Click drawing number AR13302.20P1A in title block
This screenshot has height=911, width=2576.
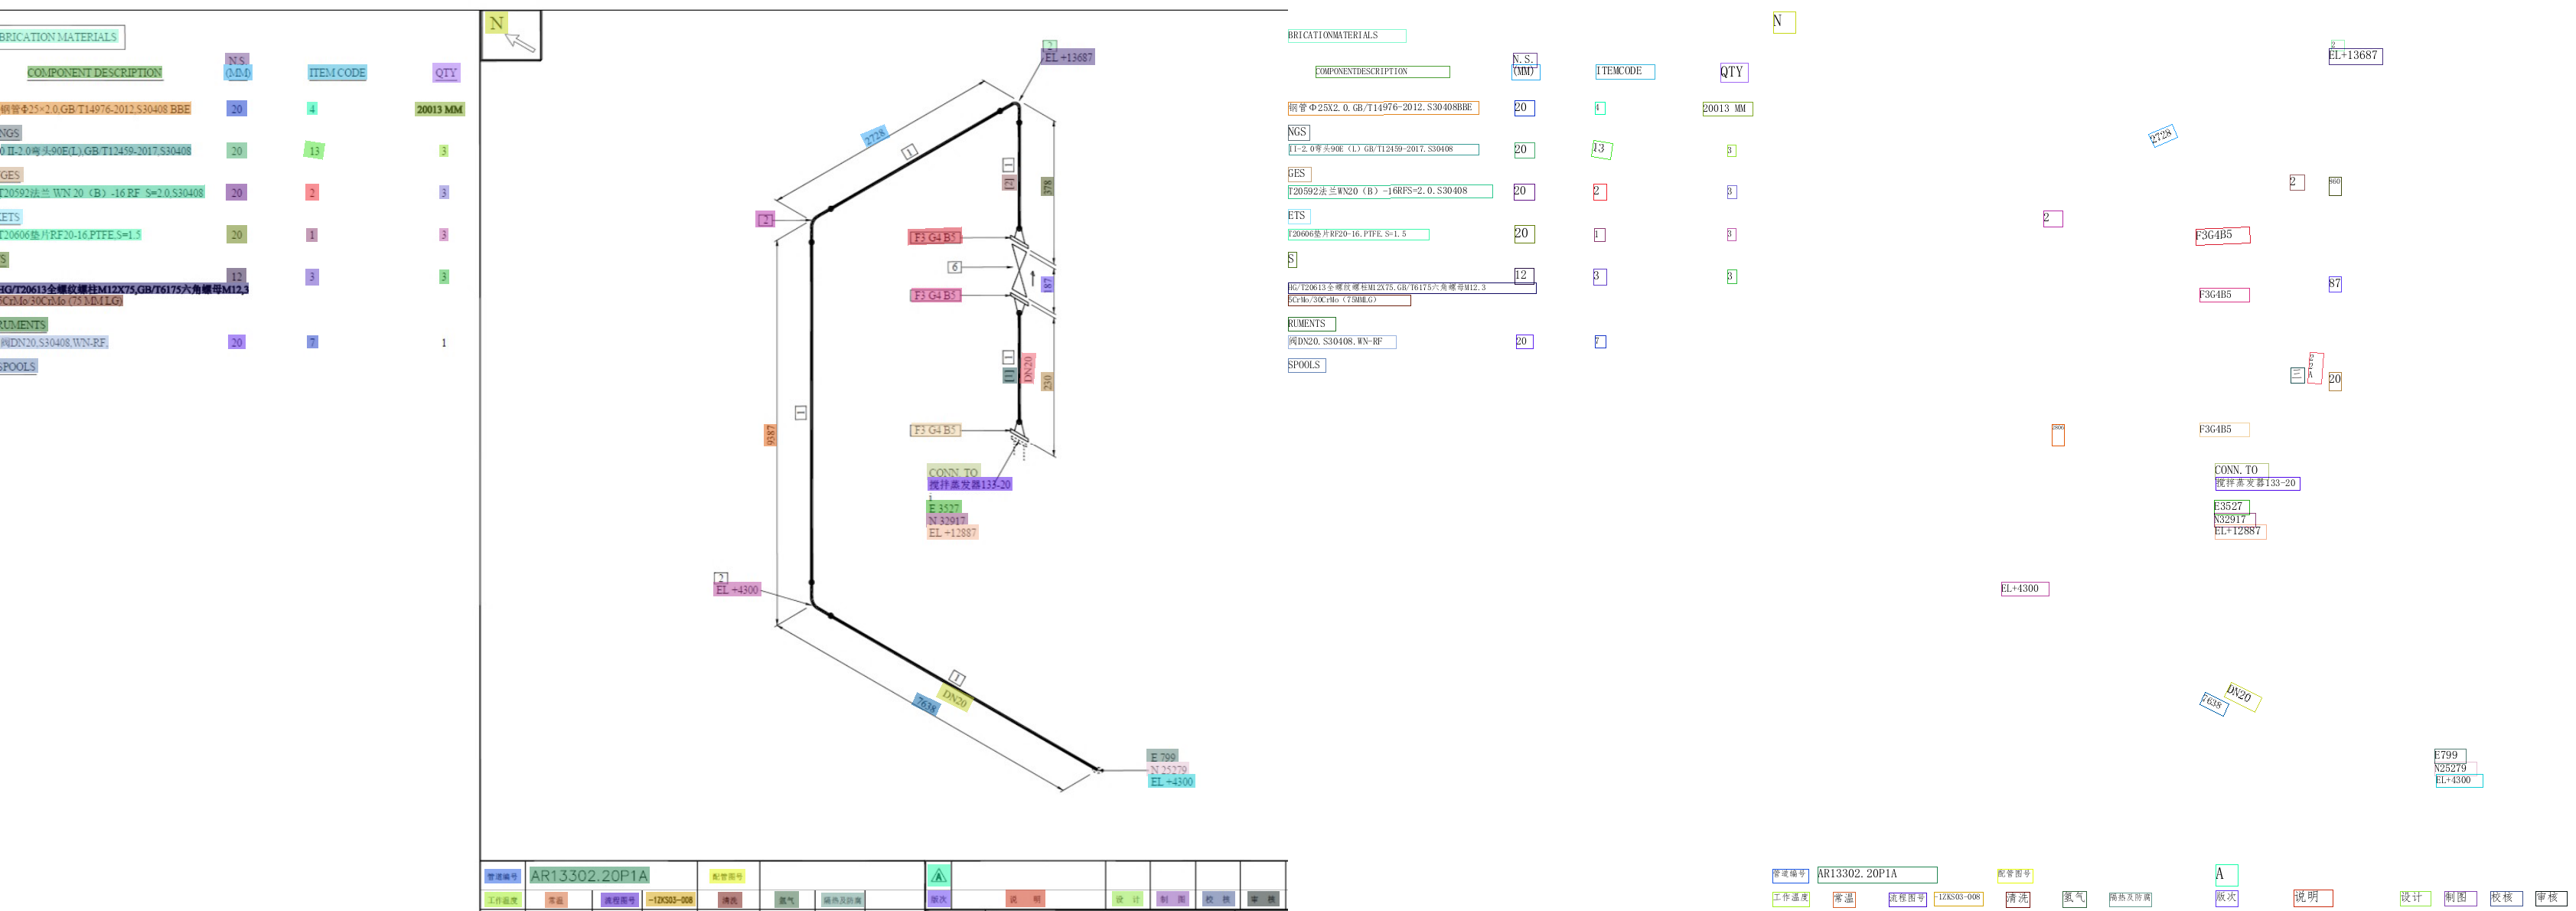click(589, 876)
